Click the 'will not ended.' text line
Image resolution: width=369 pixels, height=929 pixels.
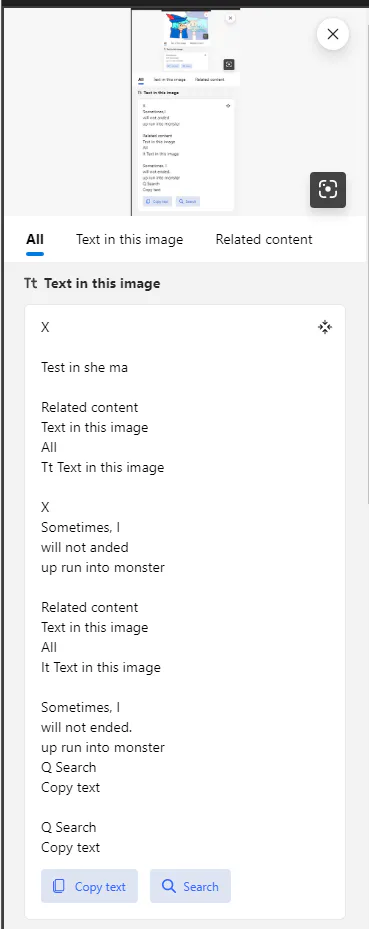(x=86, y=727)
